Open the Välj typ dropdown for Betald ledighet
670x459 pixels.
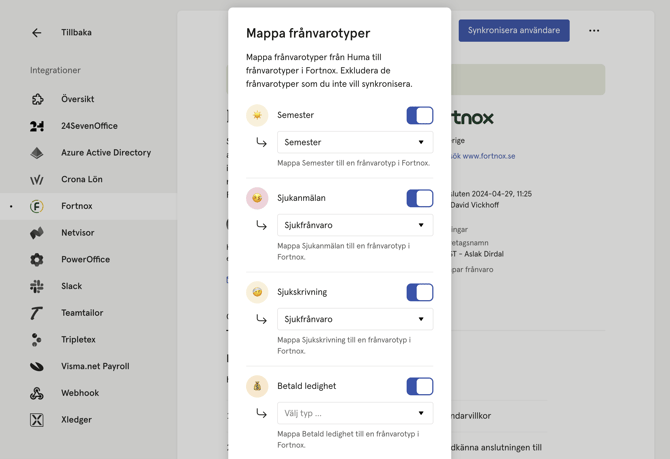(355, 413)
